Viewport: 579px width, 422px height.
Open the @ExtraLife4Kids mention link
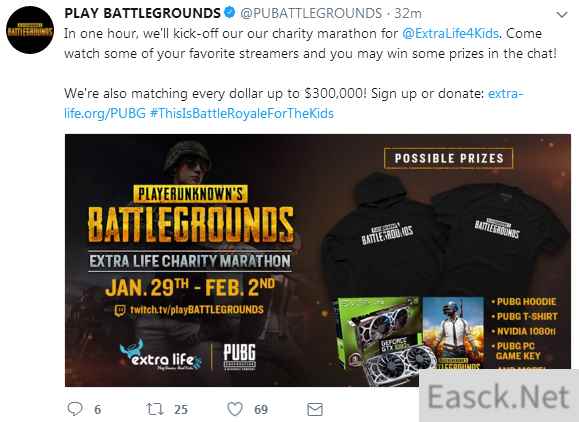click(x=450, y=33)
